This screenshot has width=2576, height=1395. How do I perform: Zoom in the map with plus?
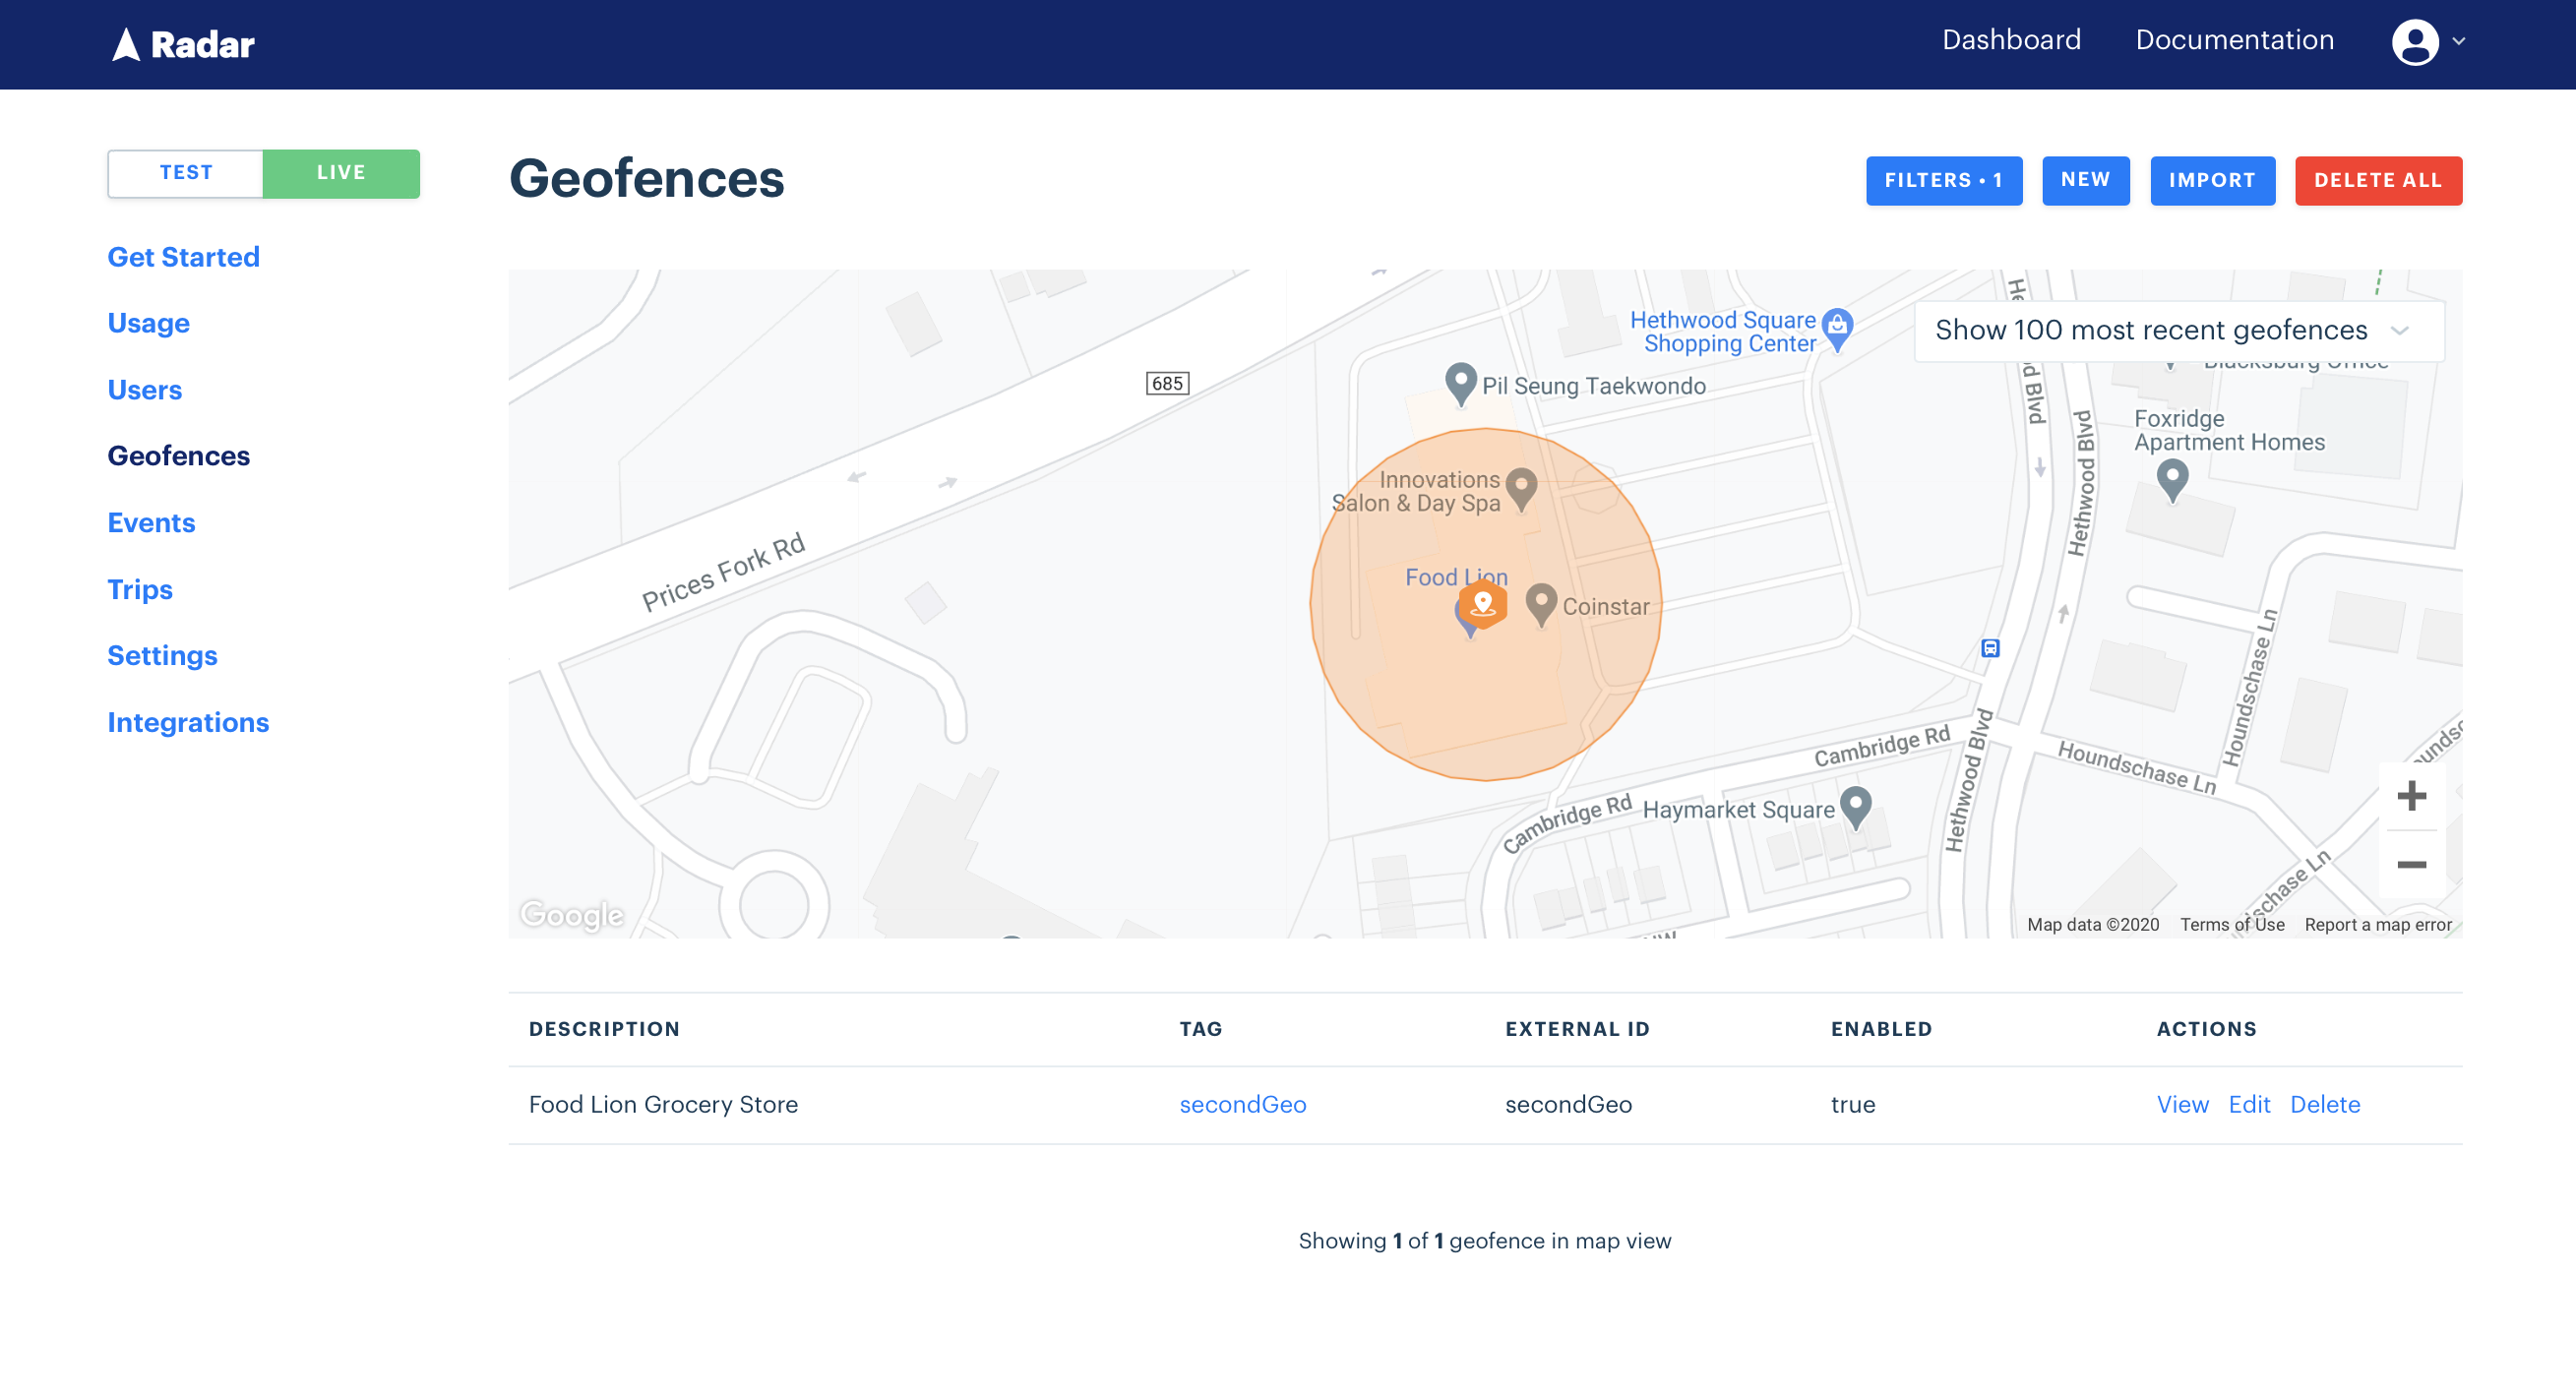point(2411,796)
